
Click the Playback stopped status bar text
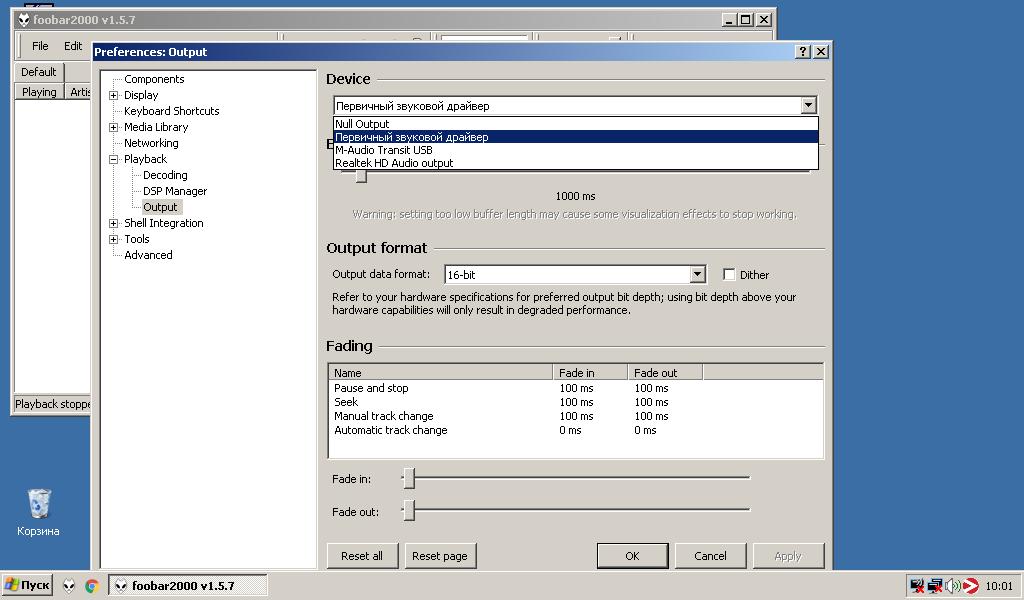[x=52, y=404]
